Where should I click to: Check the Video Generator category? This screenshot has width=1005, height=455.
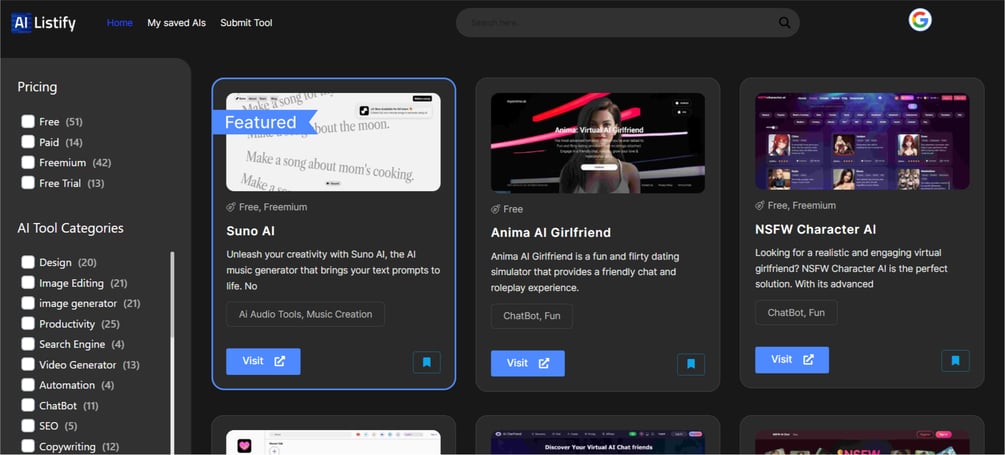point(28,365)
